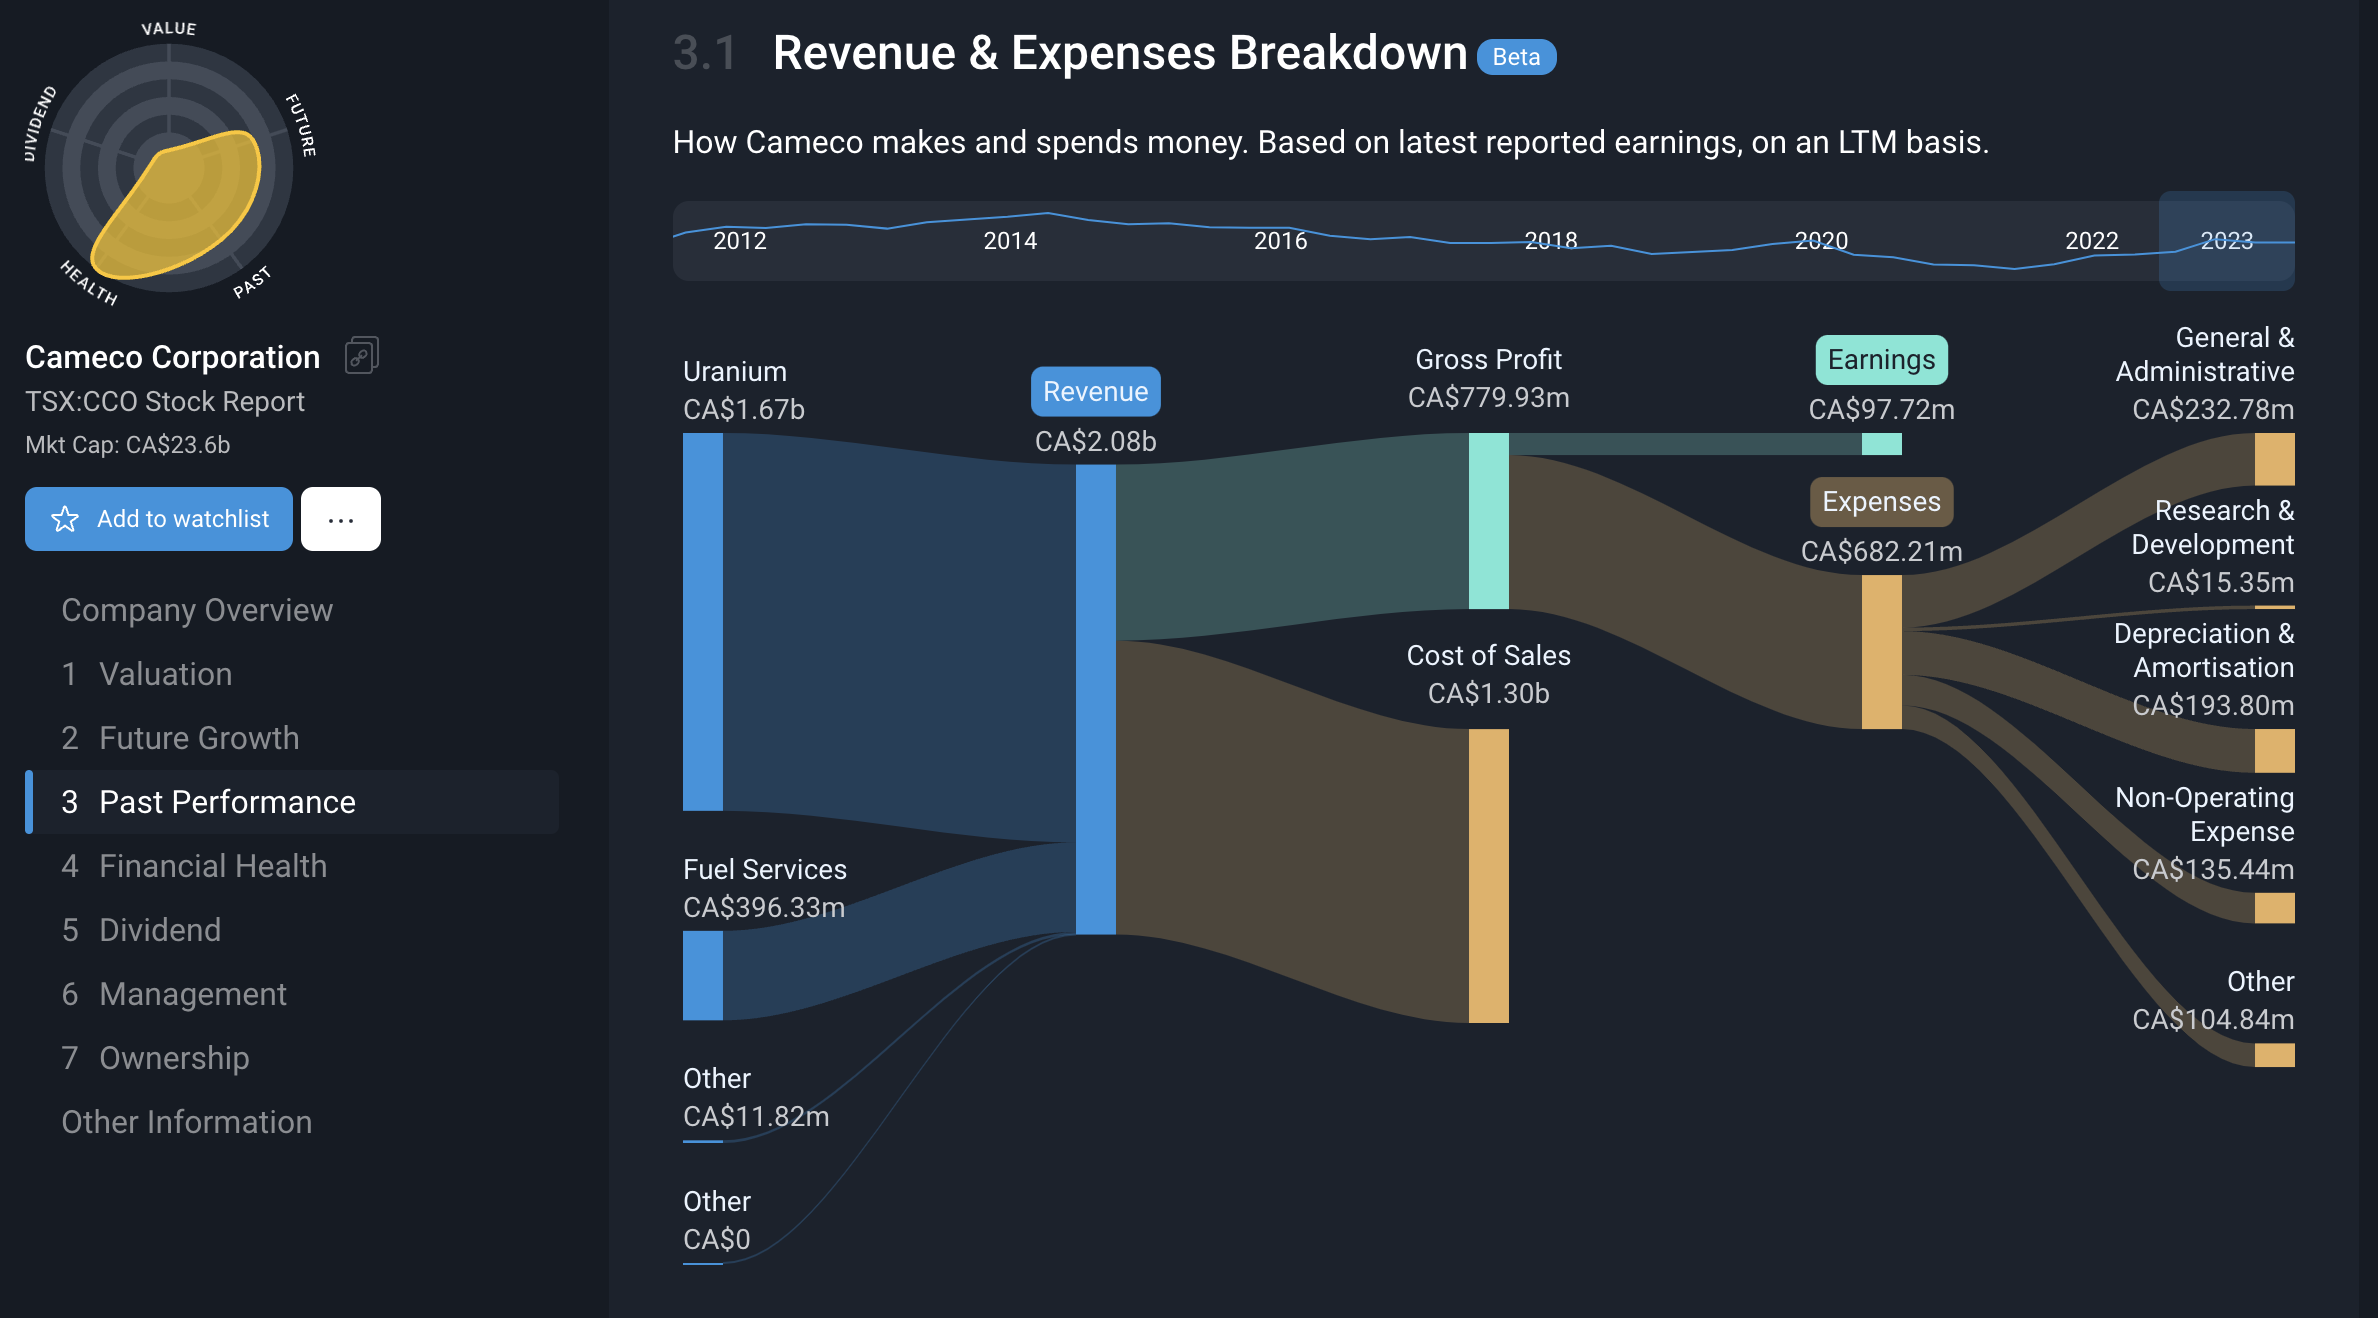The width and height of the screenshot is (2378, 1318).
Task: Open the Company Overview section
Action: point(197,610)
